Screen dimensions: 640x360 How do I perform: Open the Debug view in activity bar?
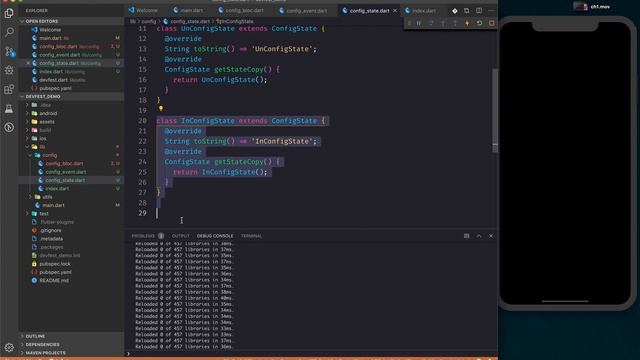coord(9,70)
